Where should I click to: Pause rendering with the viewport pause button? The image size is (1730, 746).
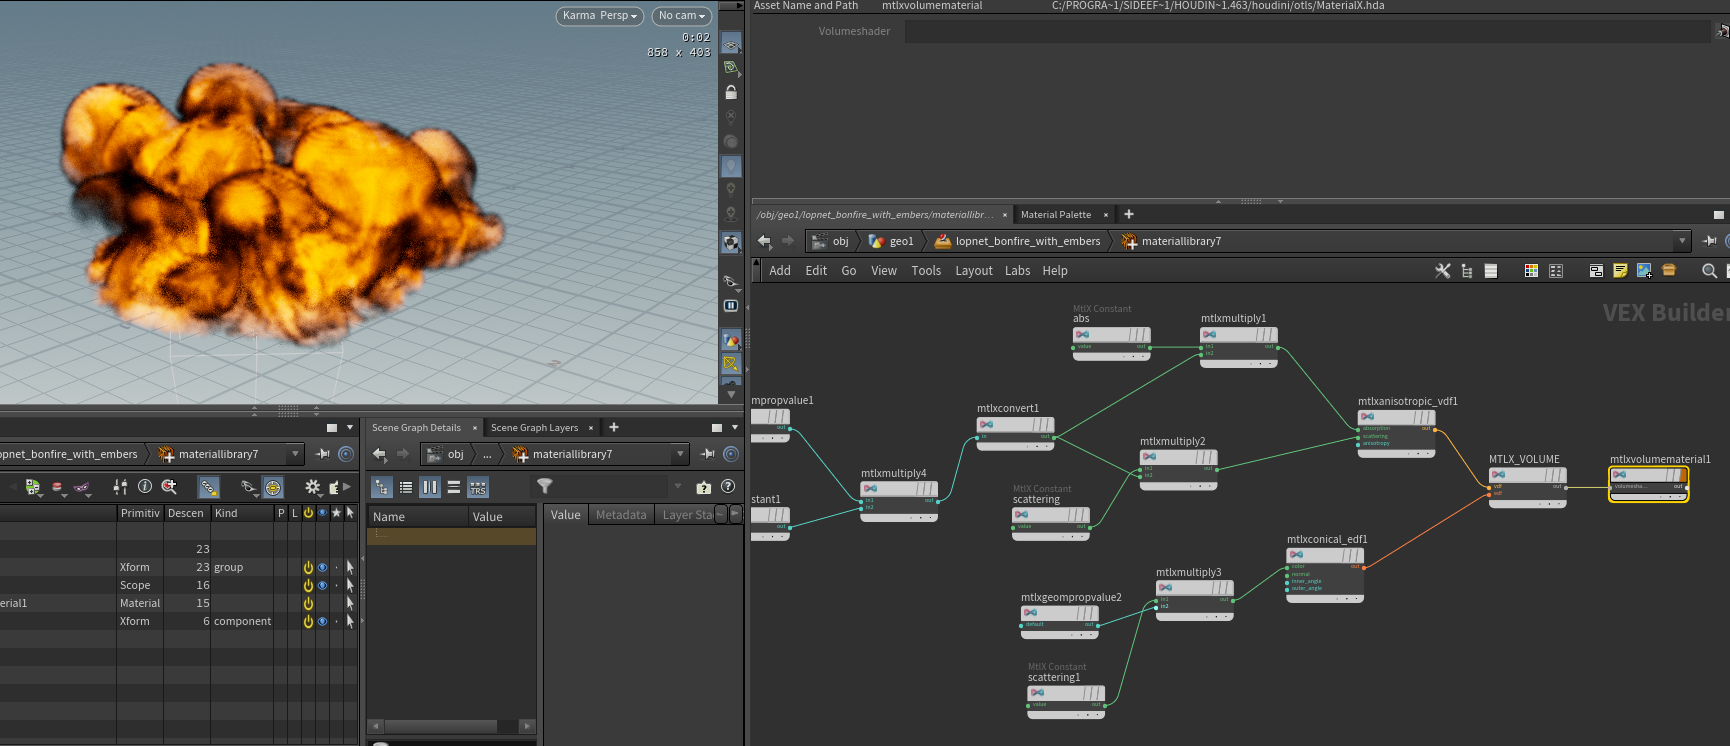(x=731, y=306)
